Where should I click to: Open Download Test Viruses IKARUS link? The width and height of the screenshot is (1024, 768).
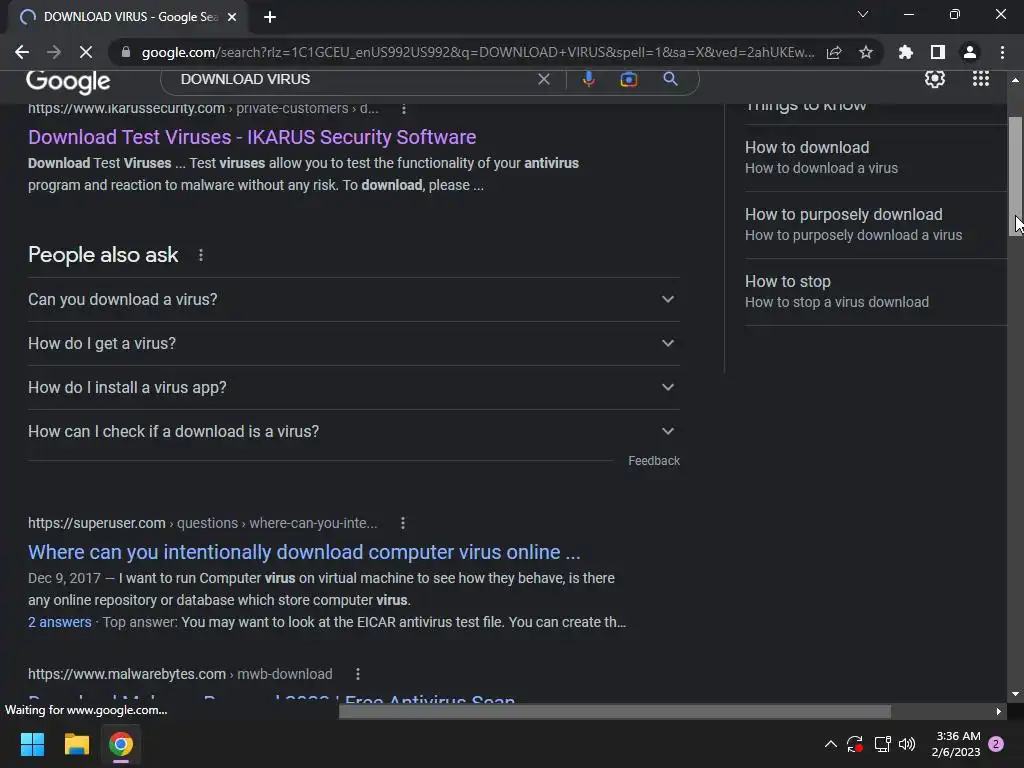pyautogui.click(x=252, y=137)
